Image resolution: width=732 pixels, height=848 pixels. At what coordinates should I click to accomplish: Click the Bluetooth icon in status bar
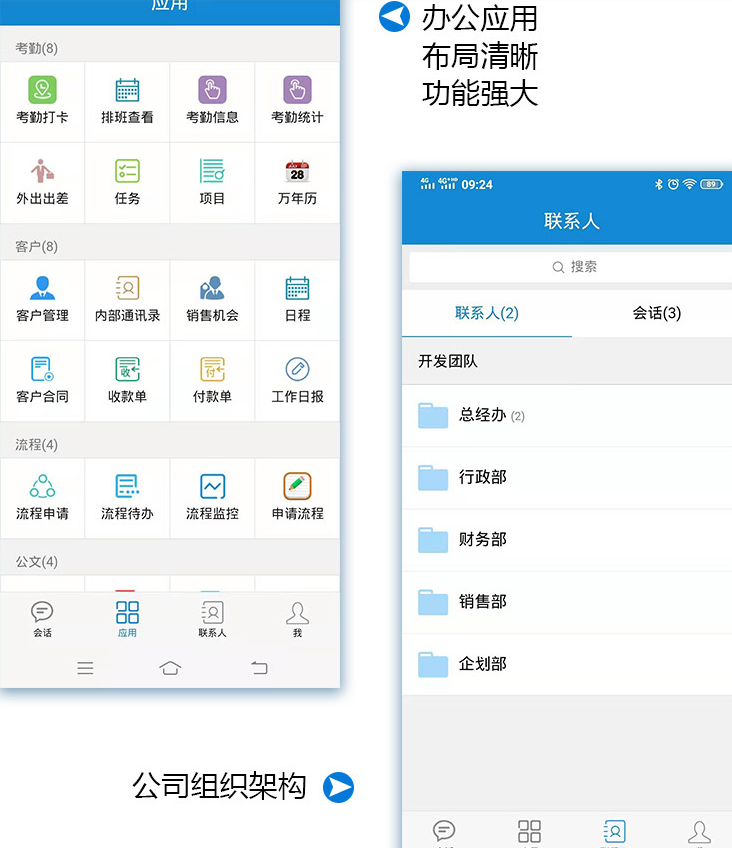coord(658,184)
